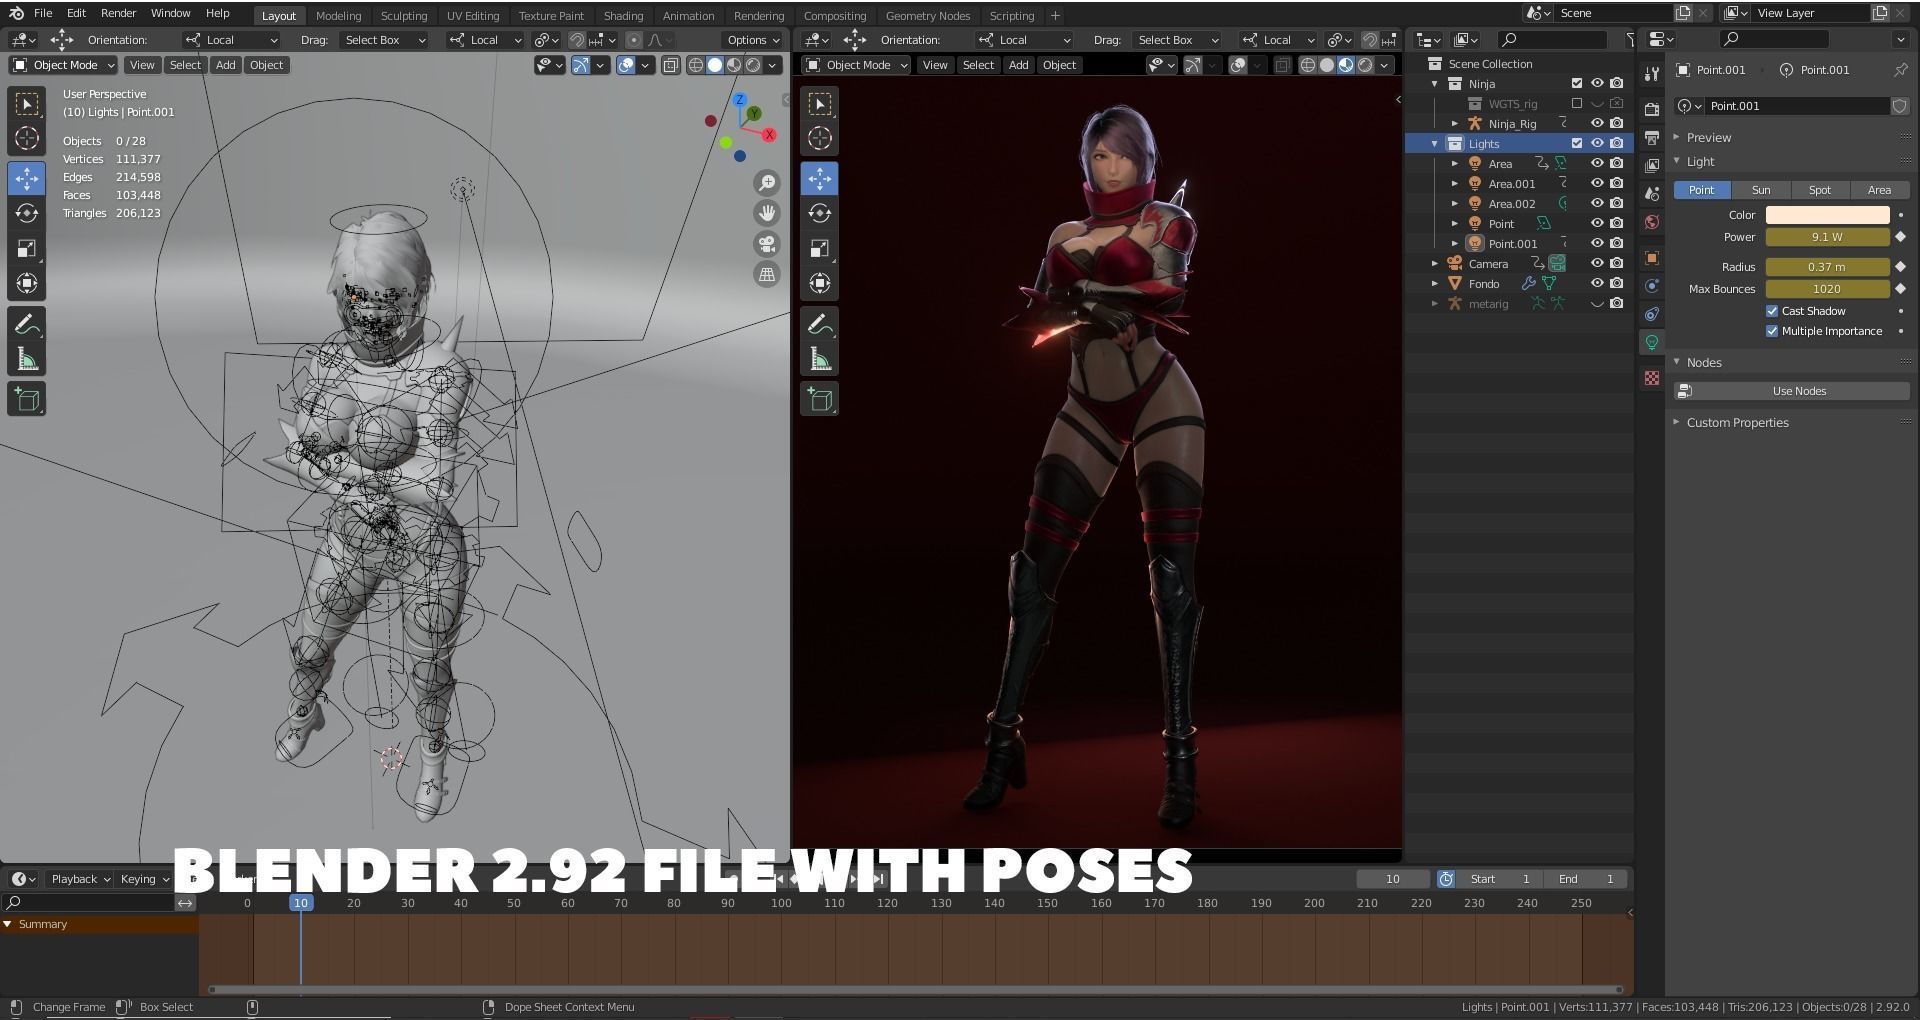Open the Output properties tab
The height and width of the screenshot is (1020, 1920).
(1652, 137)
